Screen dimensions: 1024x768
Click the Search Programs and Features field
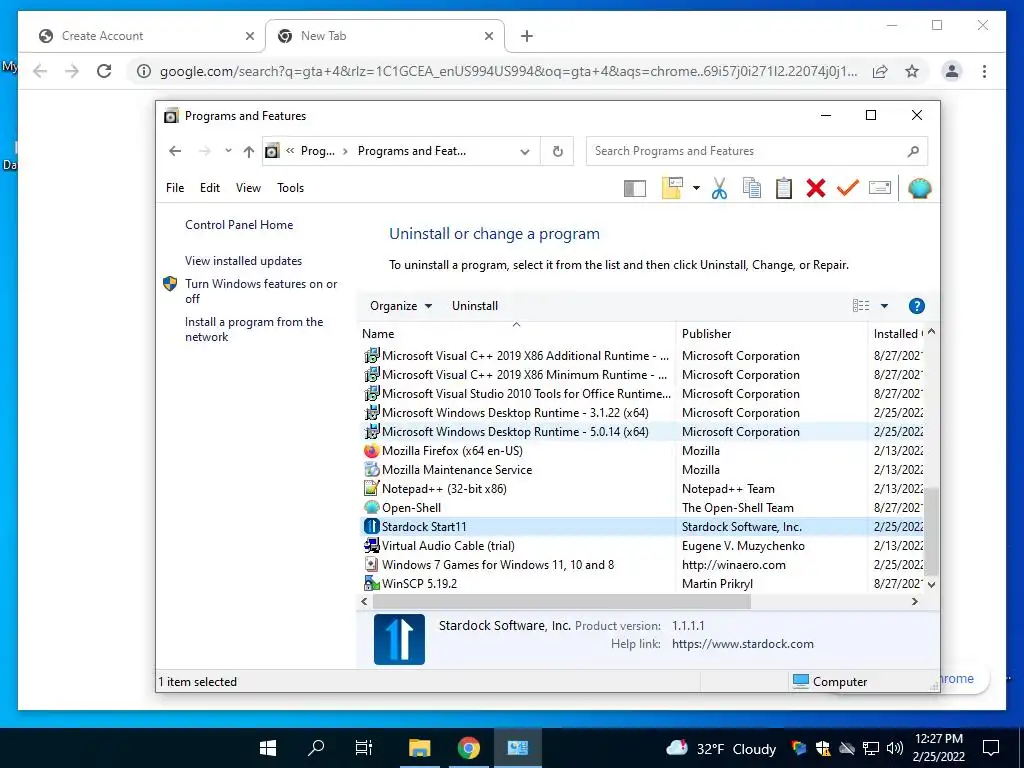756,151
